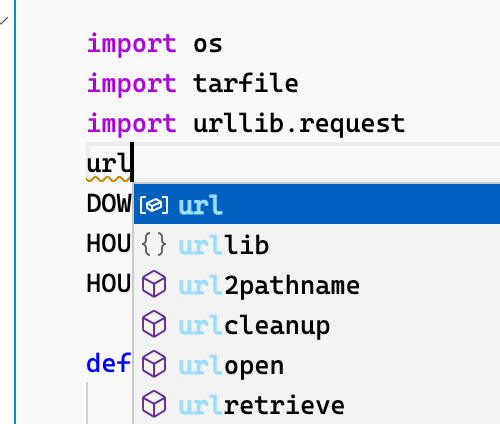Viewport: 500px width, 424px height.
Task: Choose urllib from the suggestion list
Action: (x=317, y=244)
